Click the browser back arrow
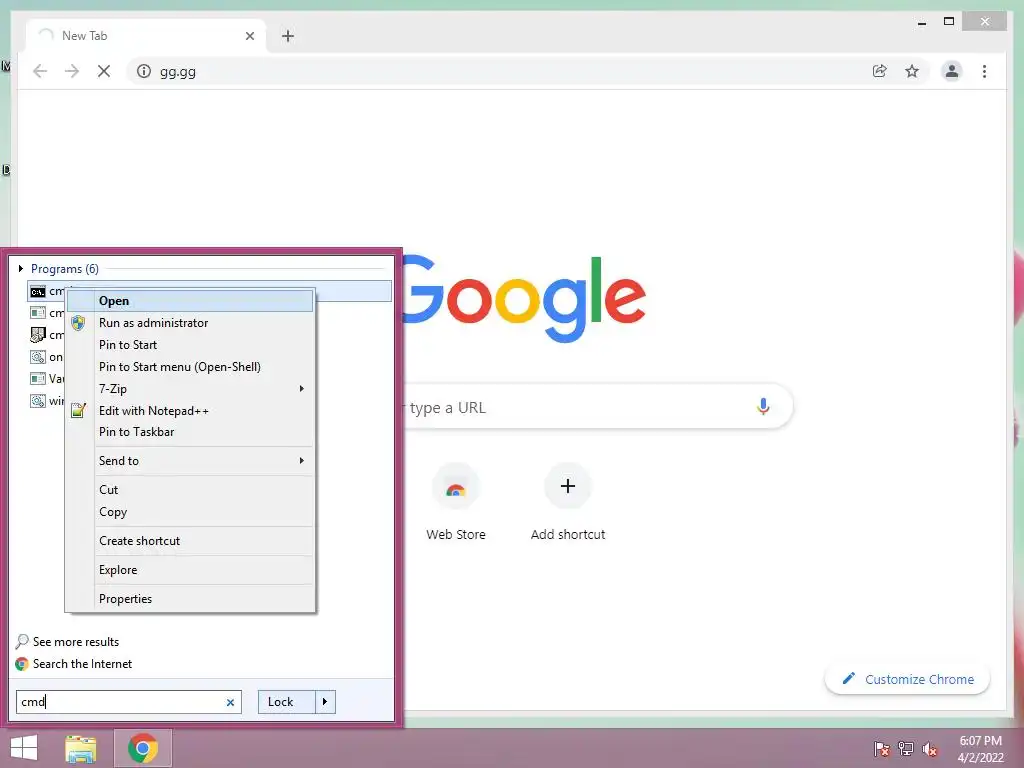This screenshot has width=1024, height=768. [40, 71]
